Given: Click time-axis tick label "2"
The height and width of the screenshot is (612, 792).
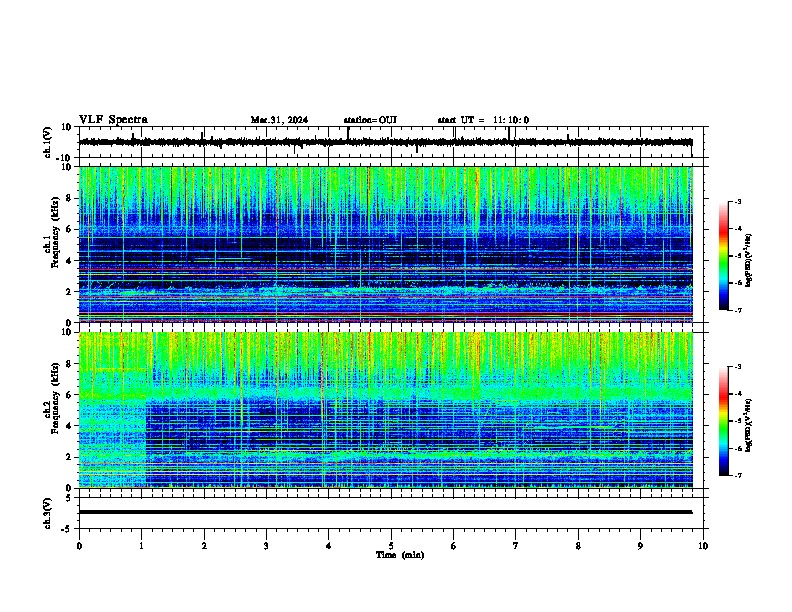Looking at the screenshot, I should 204,546.
